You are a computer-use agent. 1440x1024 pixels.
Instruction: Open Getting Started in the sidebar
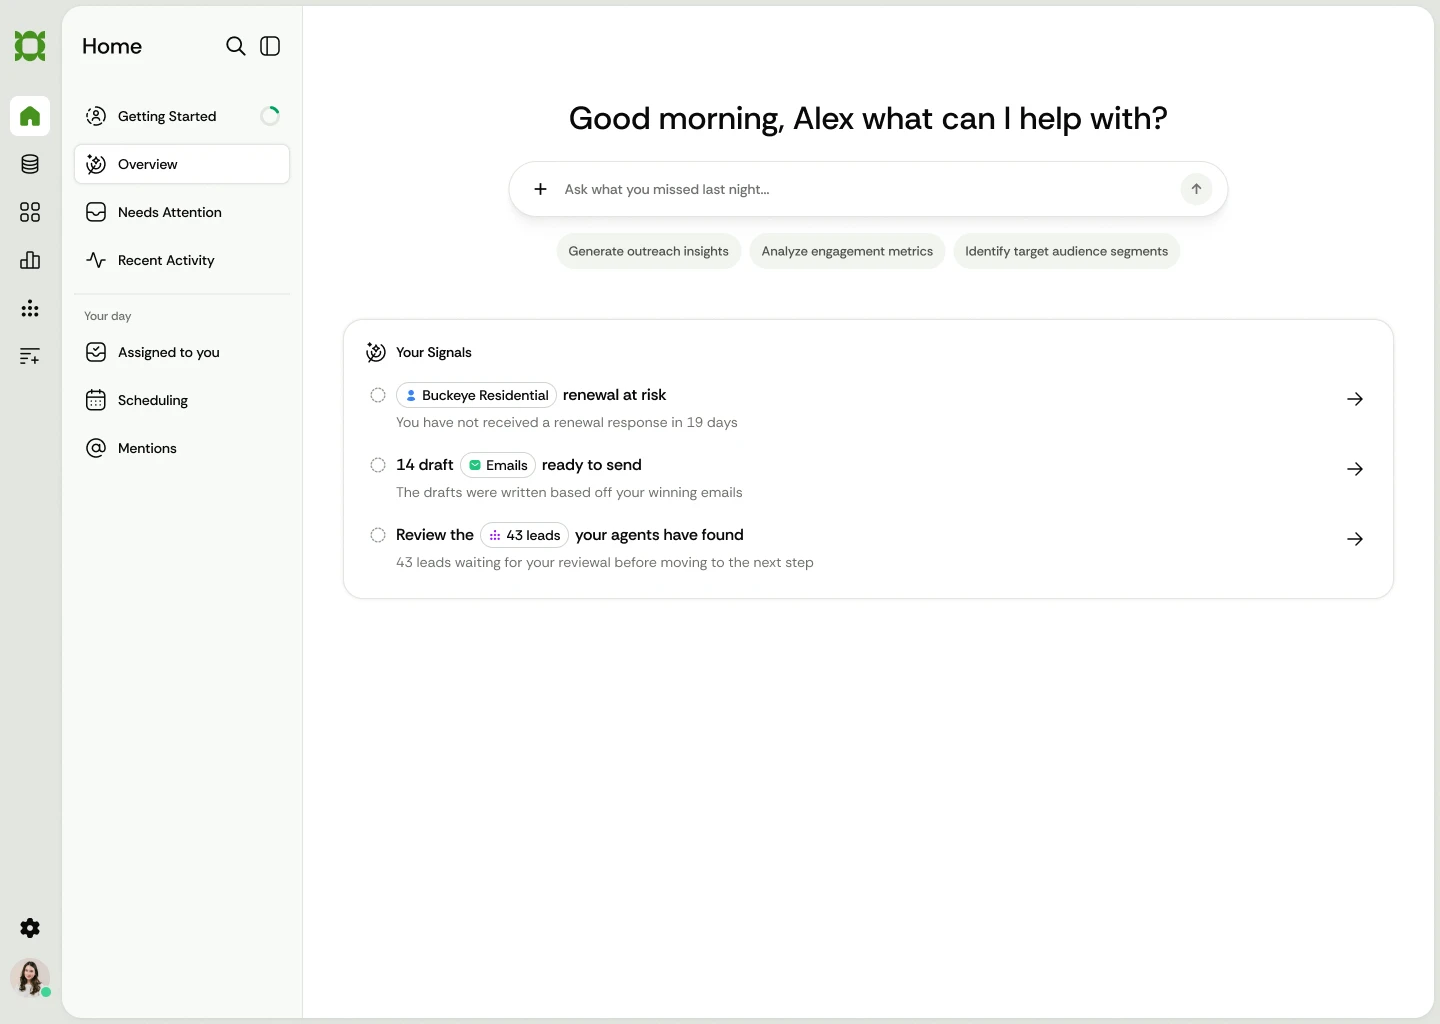(182, 116)
